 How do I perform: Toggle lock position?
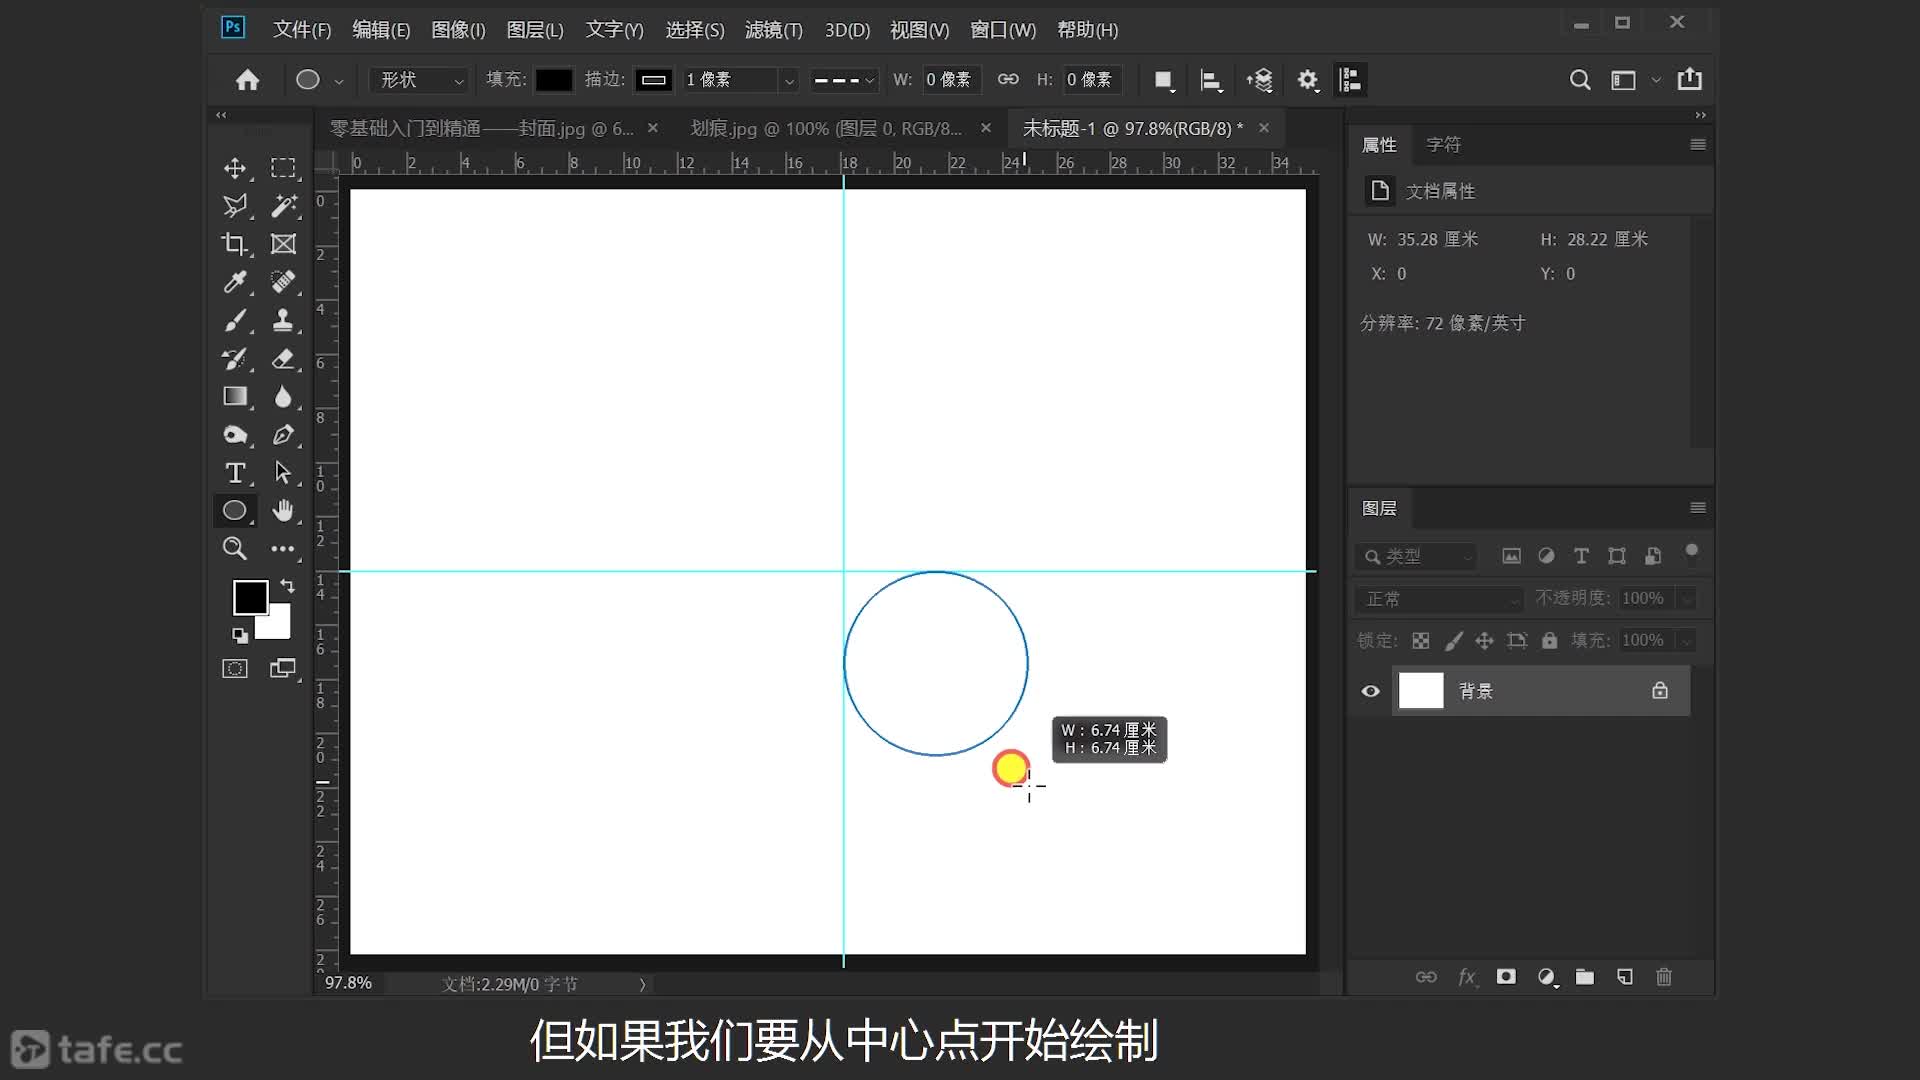tap(1484, 641)
